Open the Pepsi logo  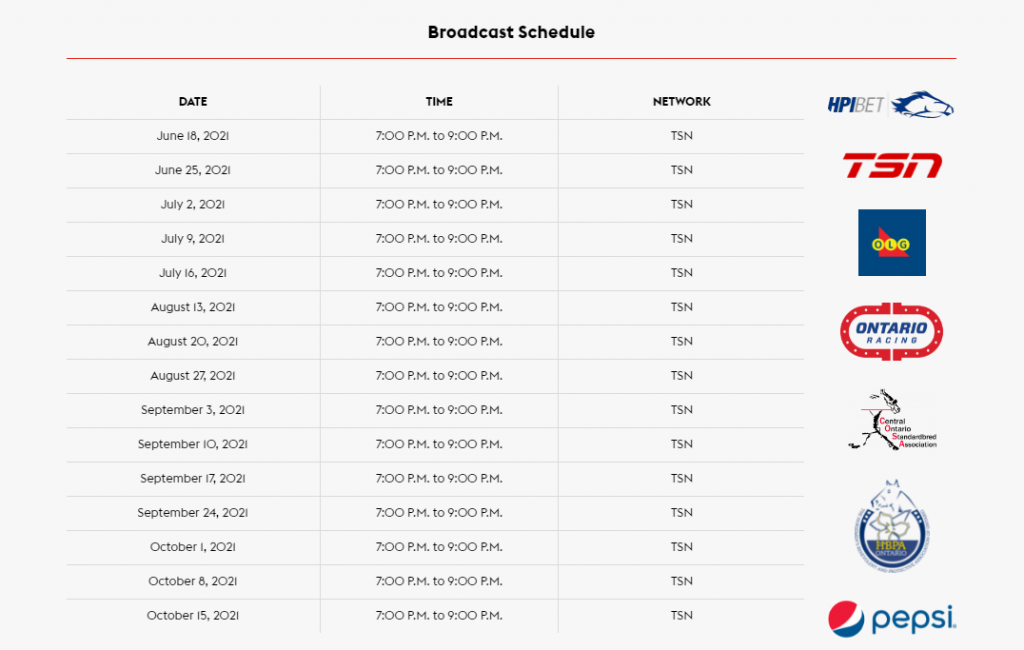pyautogui.click(x=892, y=619)
